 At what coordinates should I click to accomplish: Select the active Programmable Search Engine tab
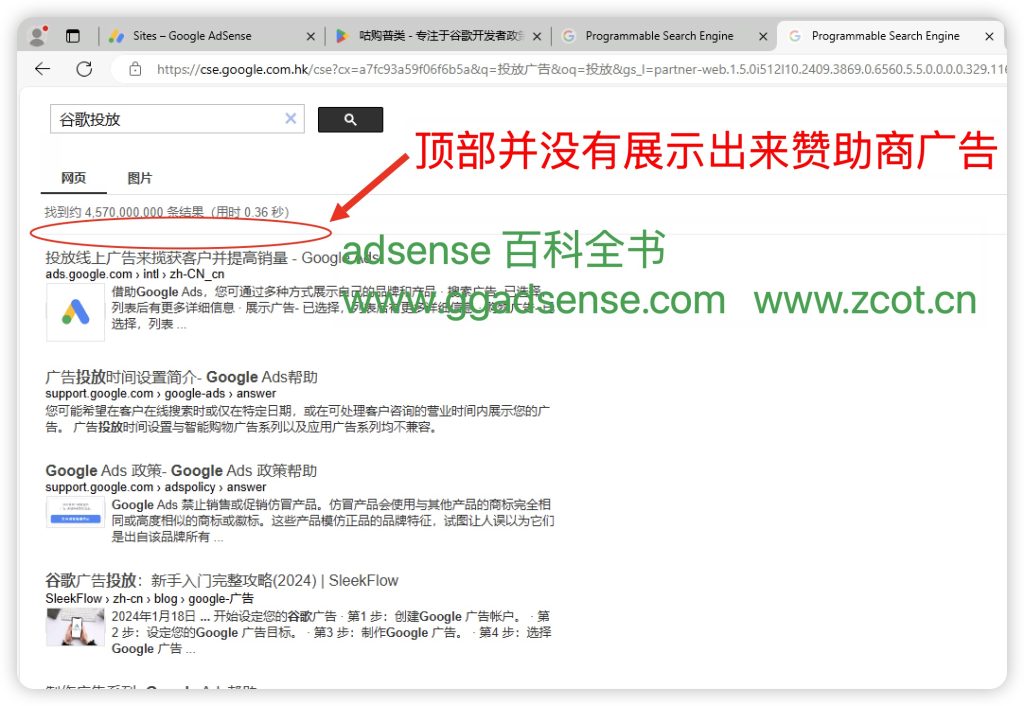889,36
